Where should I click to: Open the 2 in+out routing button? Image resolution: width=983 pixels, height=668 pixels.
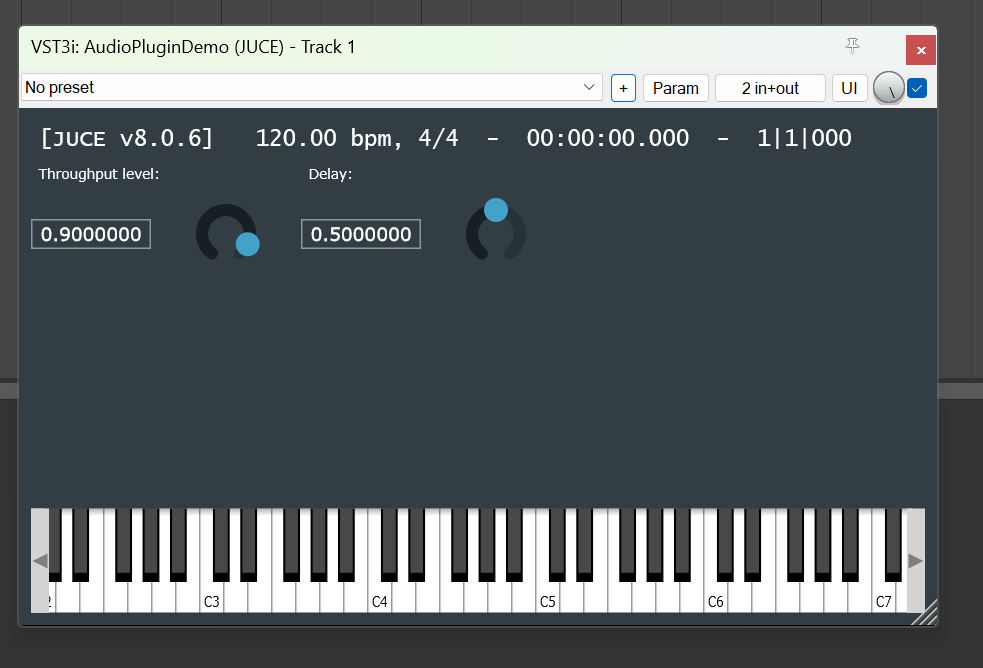pos(770,88)
